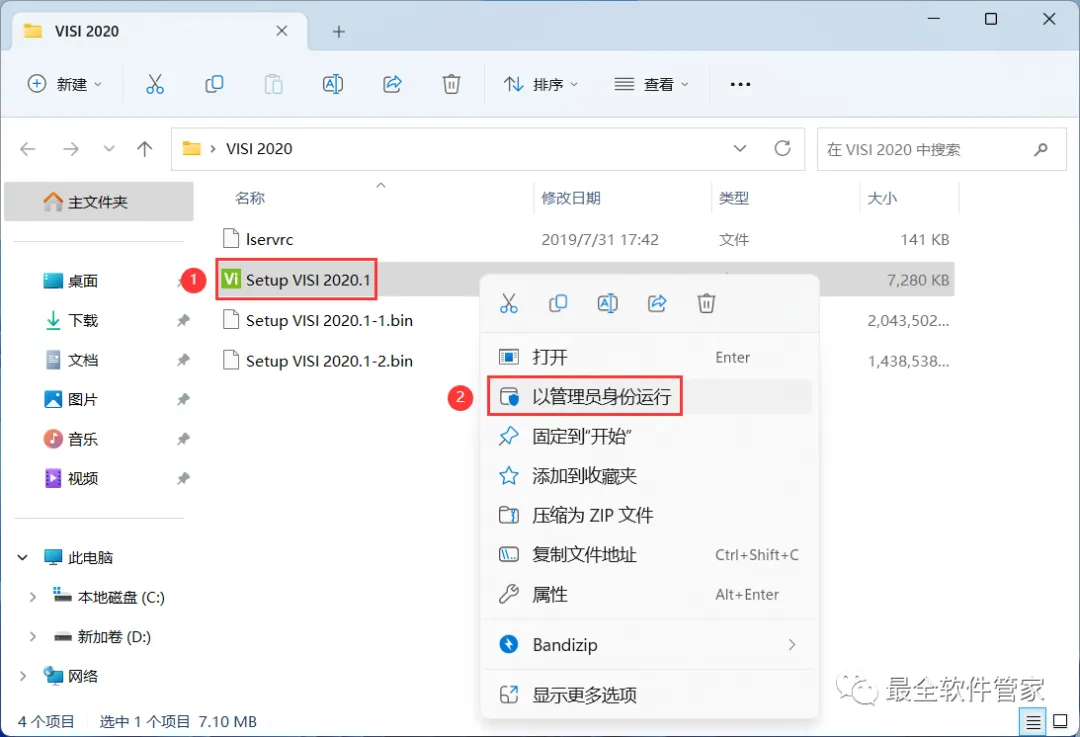This screenshot has width=1080, height=737.
Task: Click VISI 2020 in the address bar path
Action: [259, 149]
